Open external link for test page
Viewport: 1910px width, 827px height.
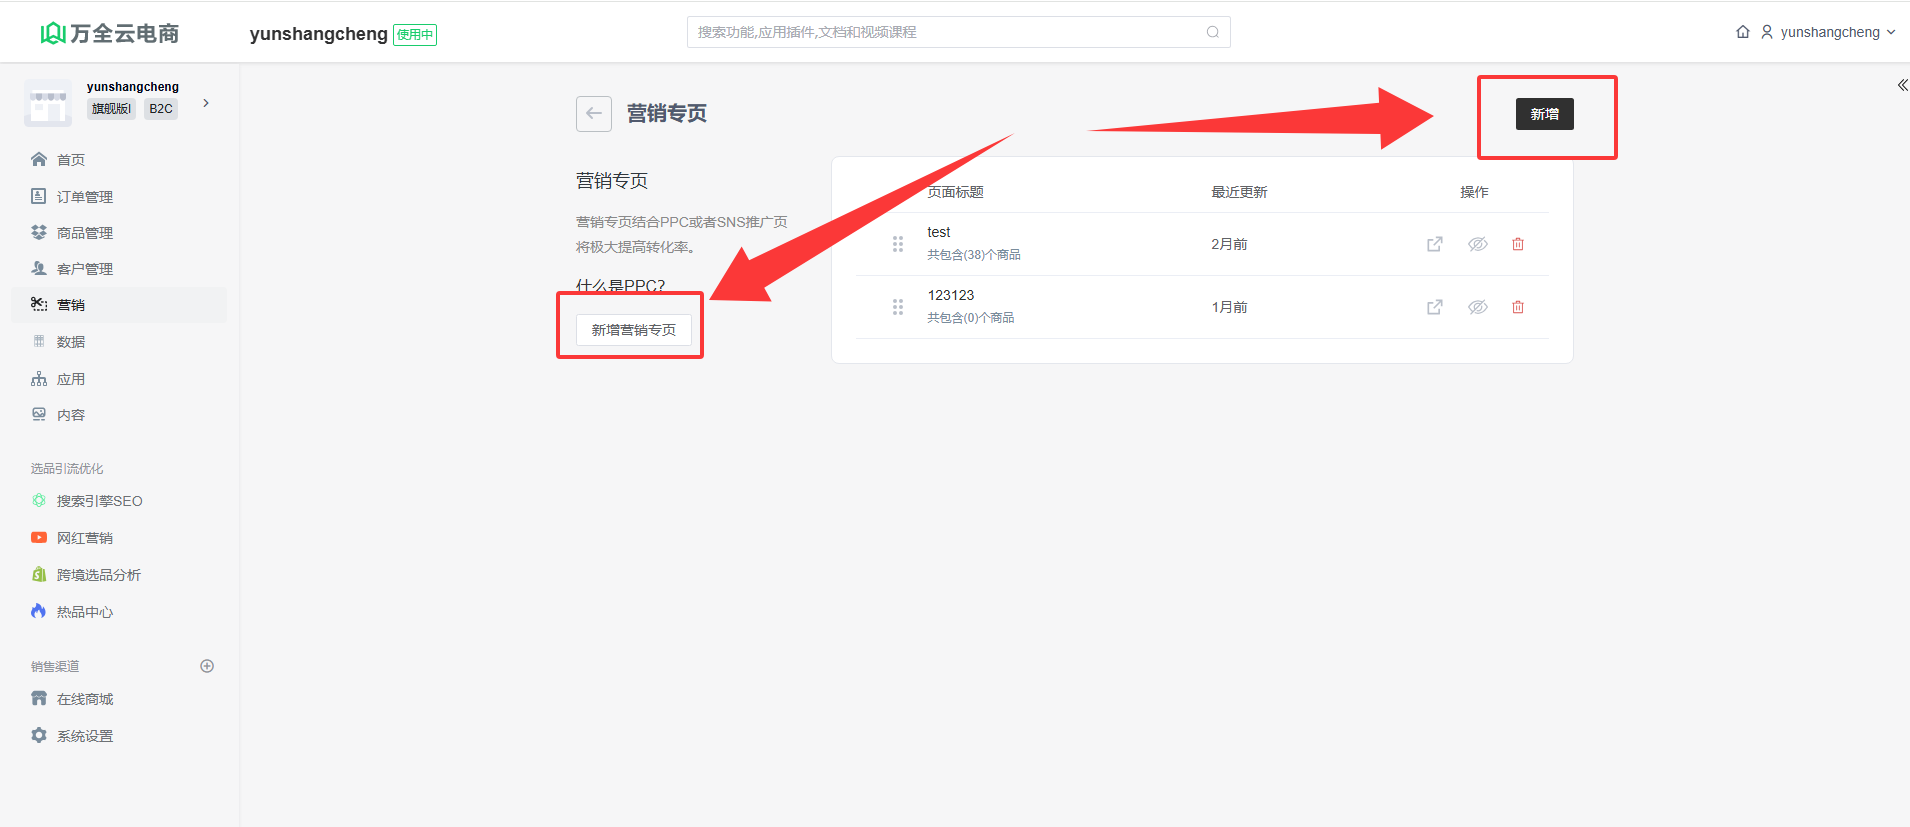point(1434,244)
